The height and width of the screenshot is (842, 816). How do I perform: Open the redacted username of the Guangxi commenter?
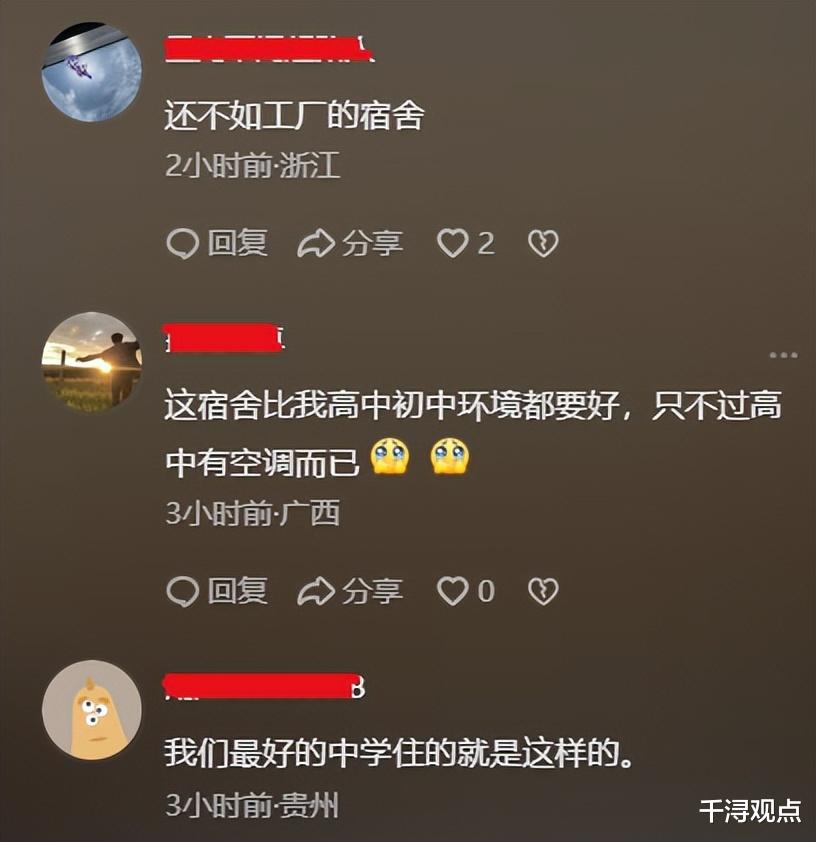pyautogui.click(x=224, y=338)
